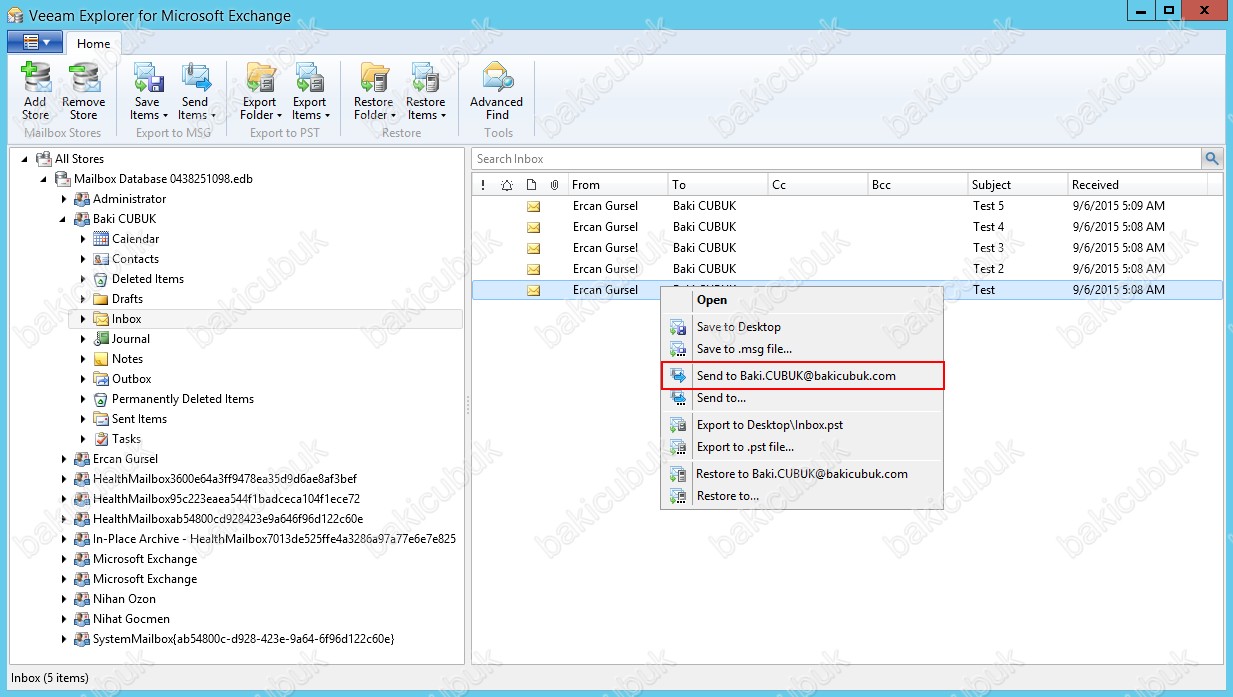This screenshot has width=1233, height=697.
Task: Choose Send to Baki.CUBUK@bakicubuk.com
Action: (x=802, y=376)
